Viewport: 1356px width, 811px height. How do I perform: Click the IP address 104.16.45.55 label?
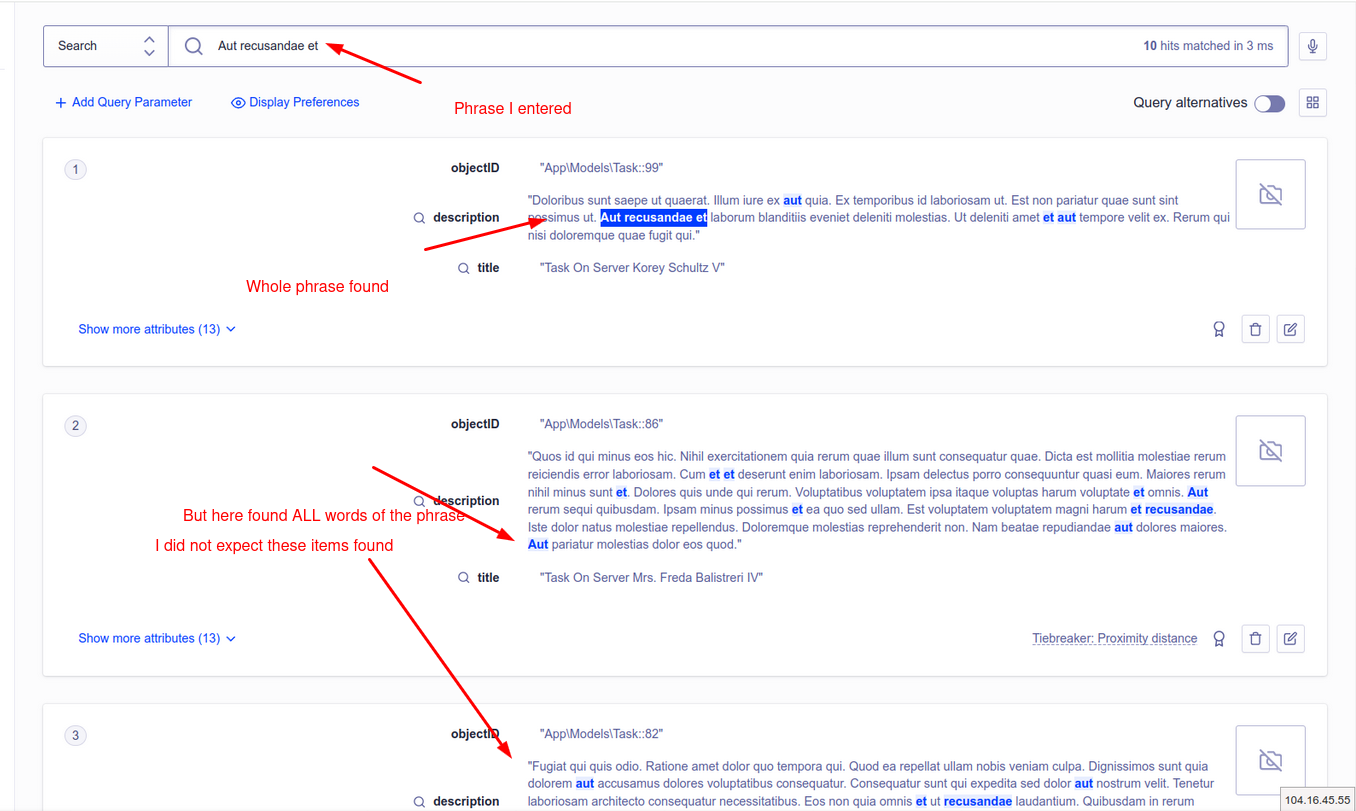point(1317,800)
